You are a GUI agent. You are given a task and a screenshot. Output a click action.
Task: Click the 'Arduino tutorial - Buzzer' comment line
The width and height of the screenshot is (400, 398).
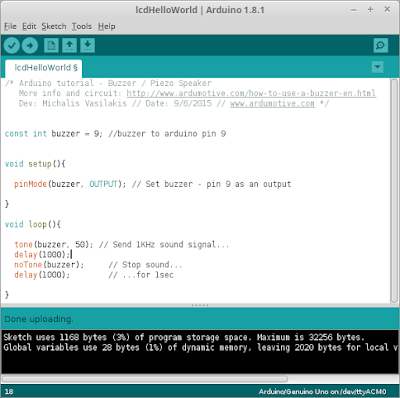pos(108,83)
